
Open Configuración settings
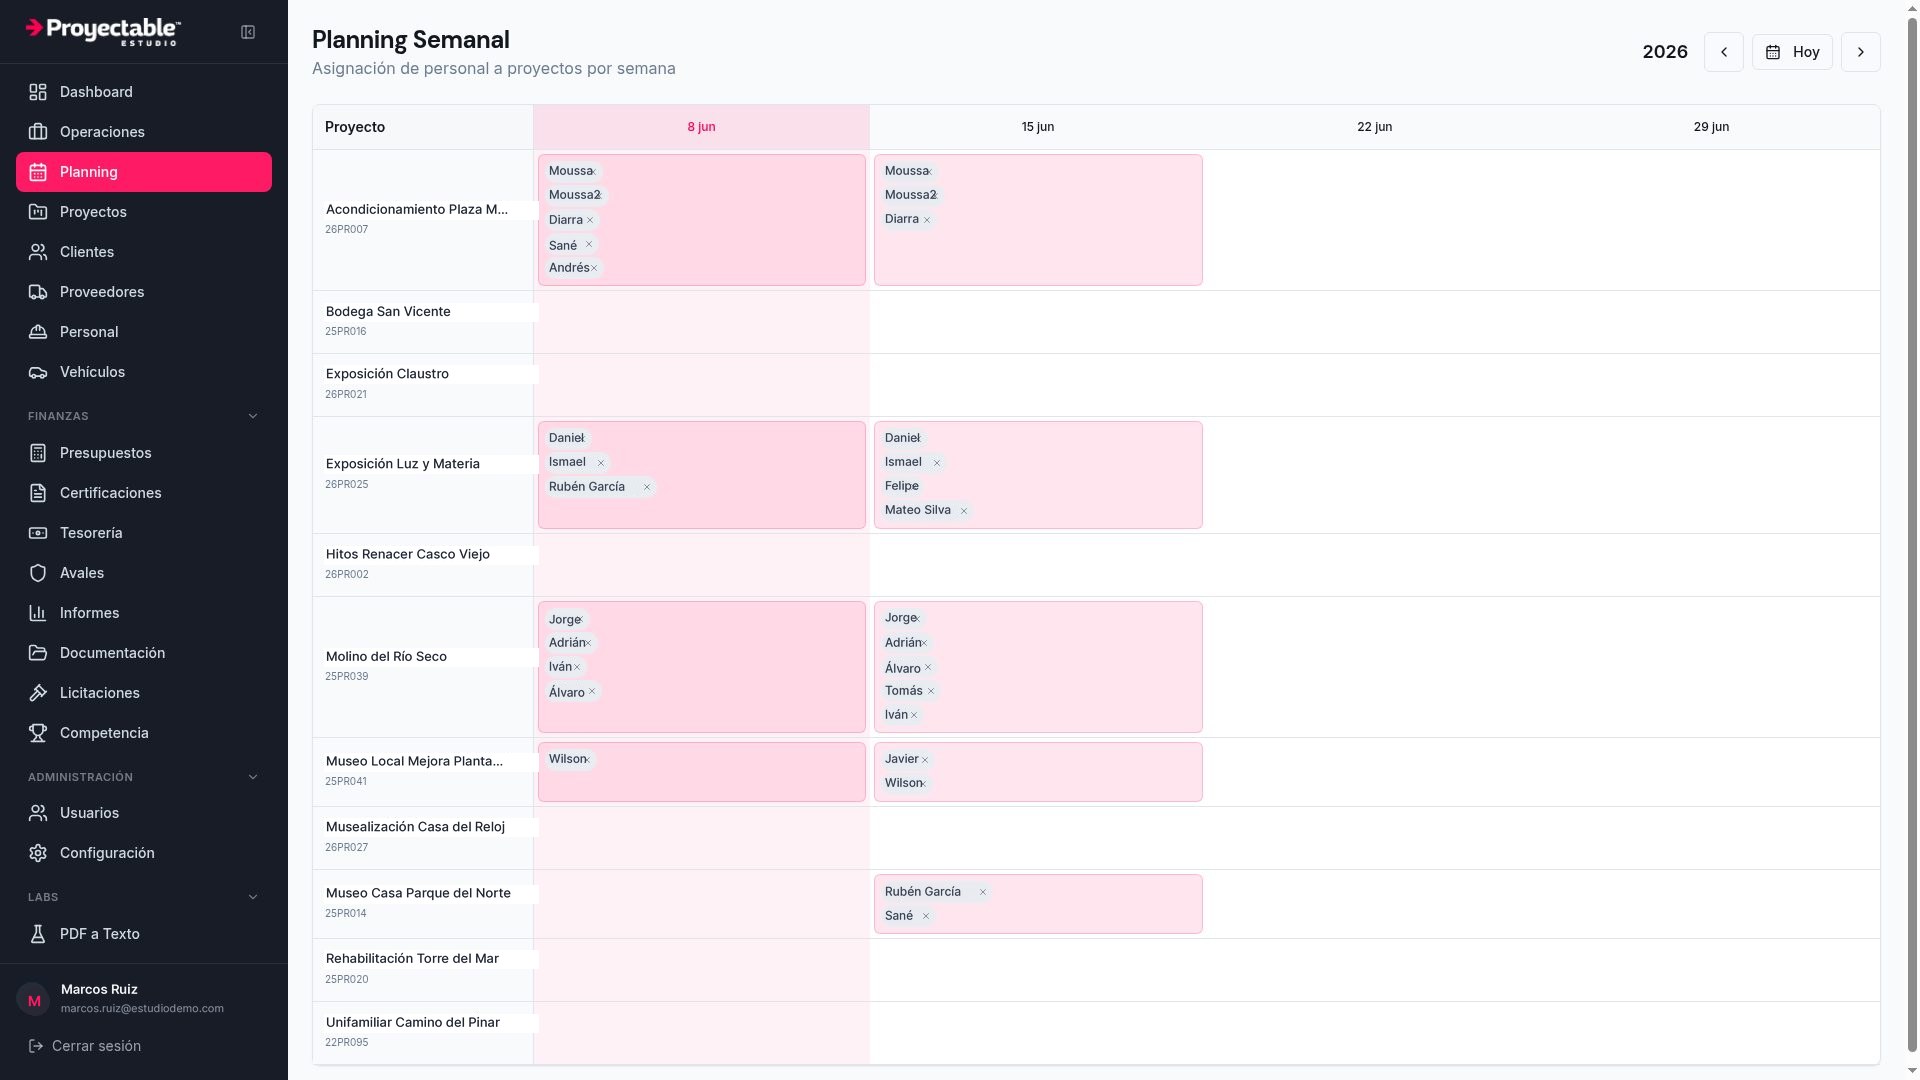point(144,853)
